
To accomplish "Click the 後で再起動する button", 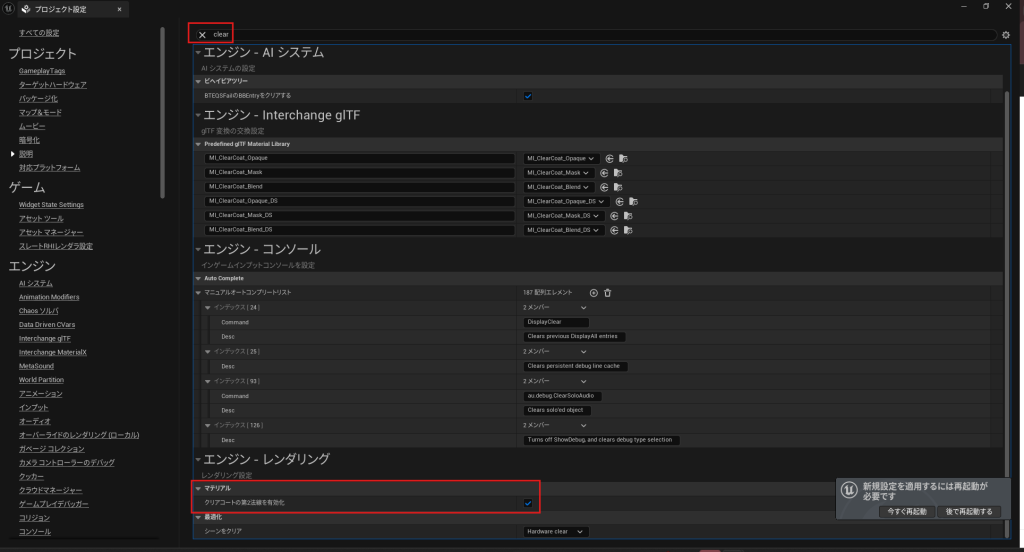I will (x=968, y=511).
